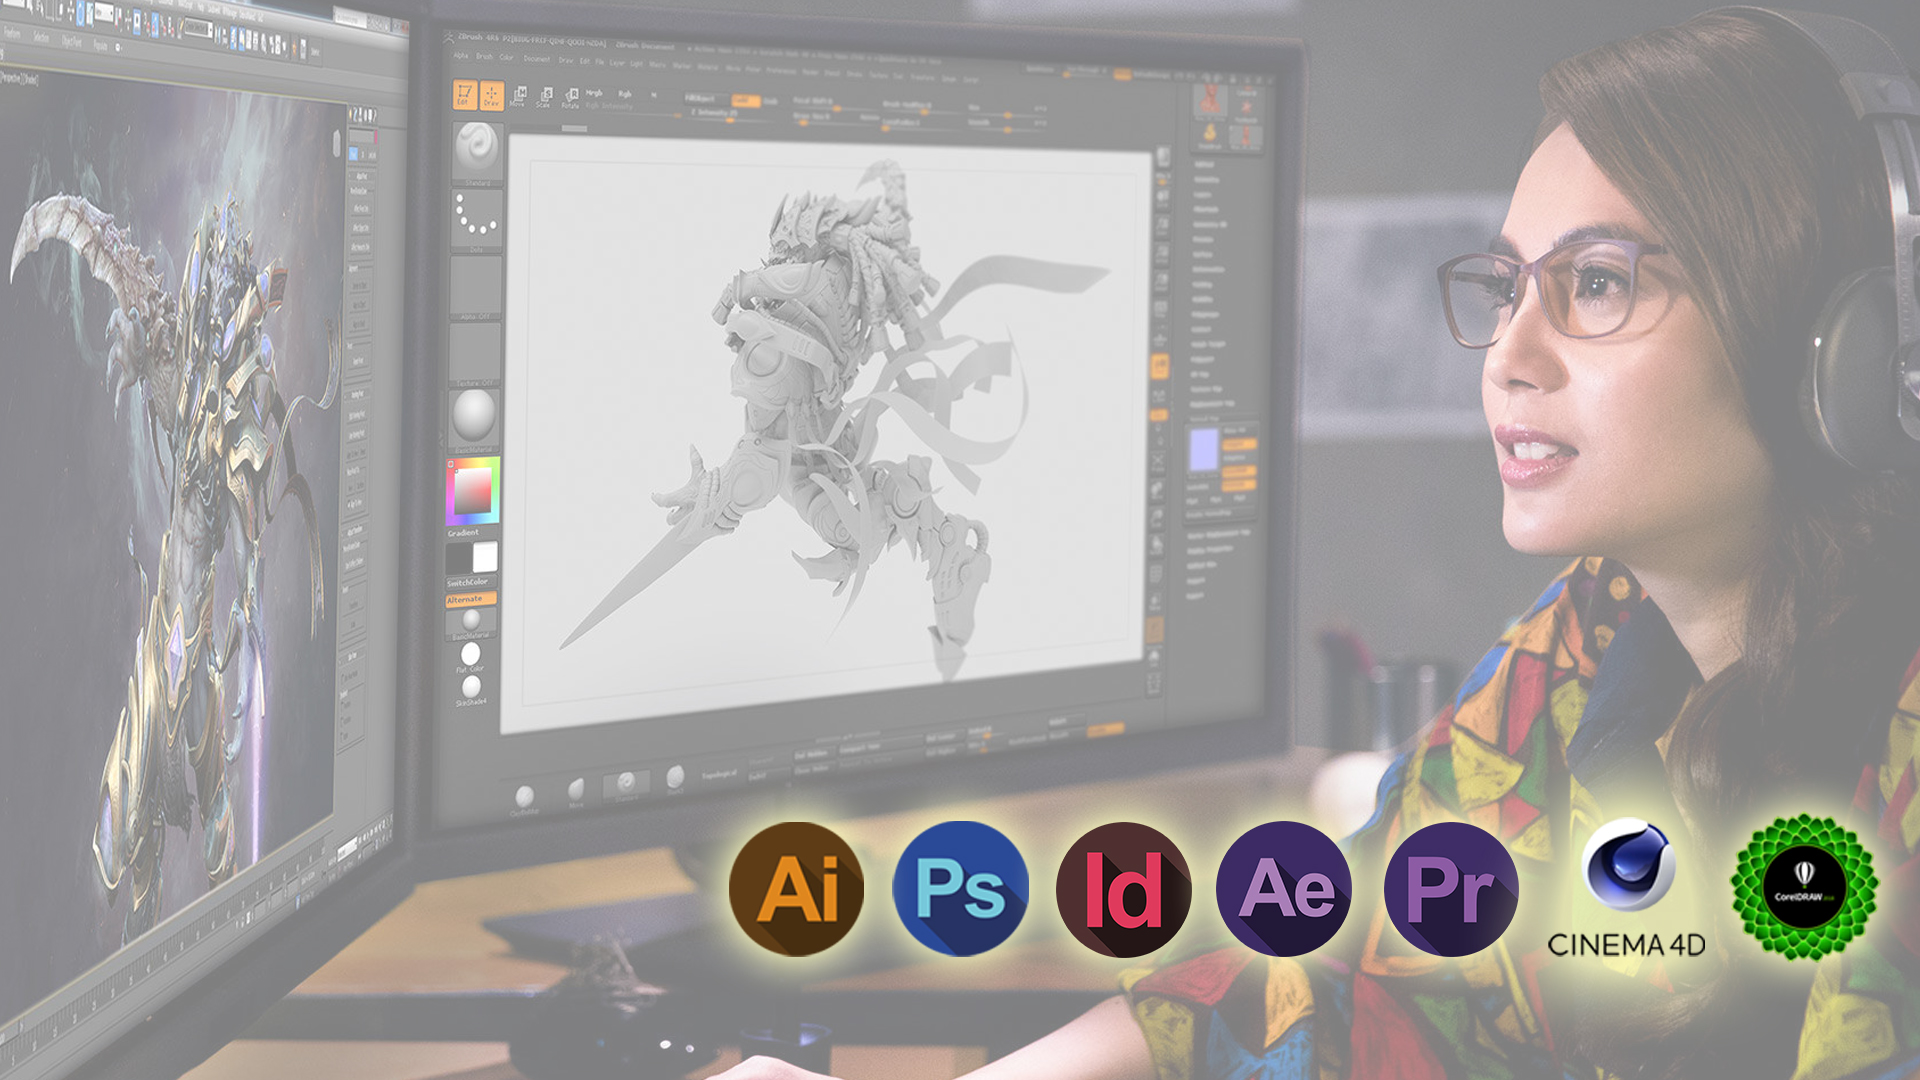Viewport: 1920px width, 1080px height.
Task: Open the Document menu in ZBrush
Action: [537, 58]
